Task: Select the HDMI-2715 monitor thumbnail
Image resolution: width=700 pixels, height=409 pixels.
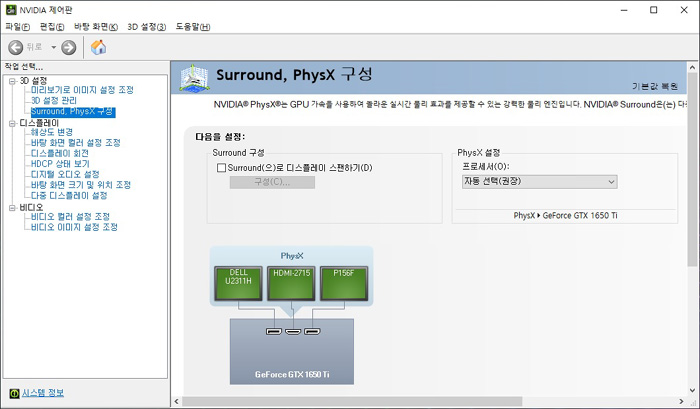Action: click(292, 284)
